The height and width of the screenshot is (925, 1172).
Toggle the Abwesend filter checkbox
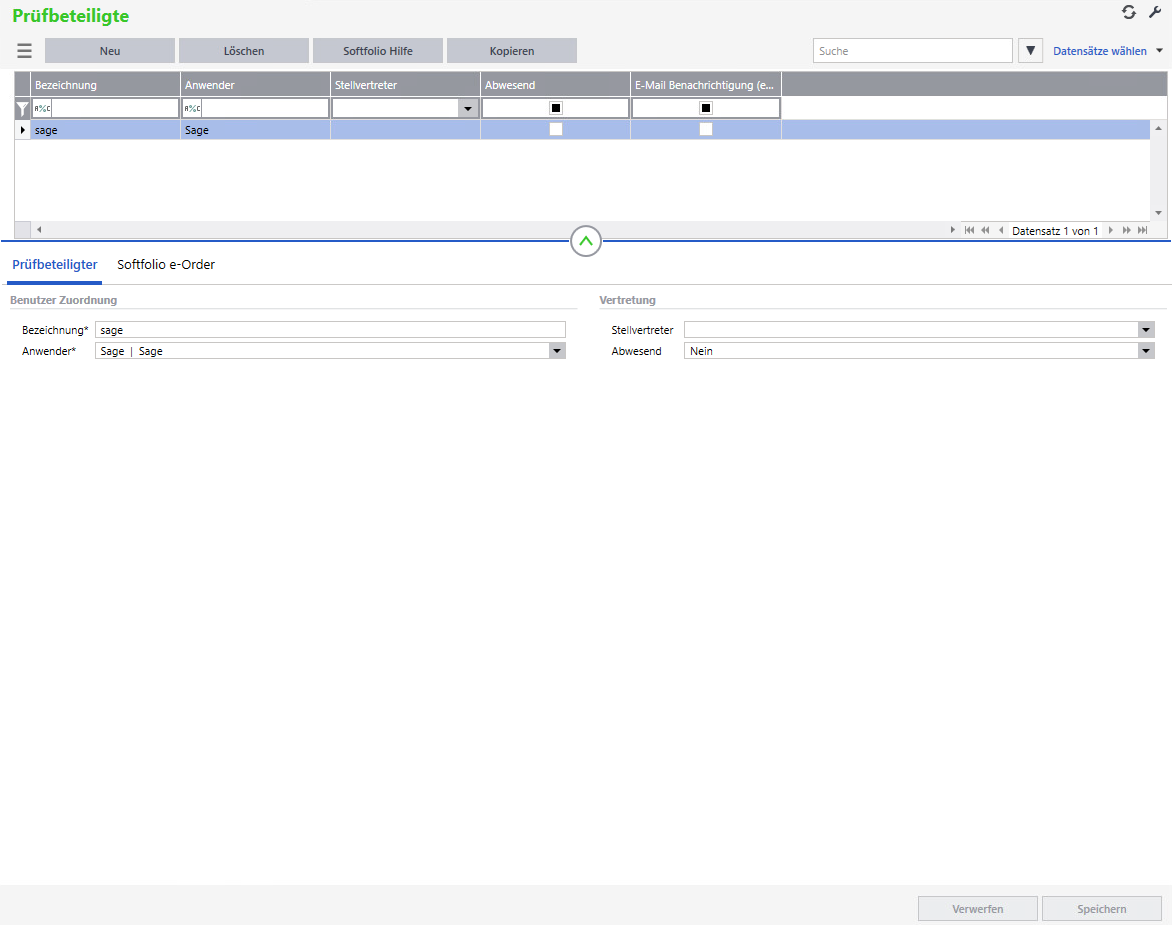pos(556,108)
